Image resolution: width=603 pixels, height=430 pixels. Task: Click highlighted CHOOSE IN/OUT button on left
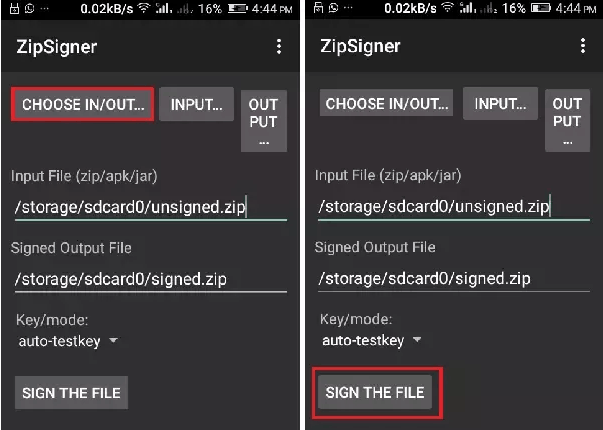83,104
